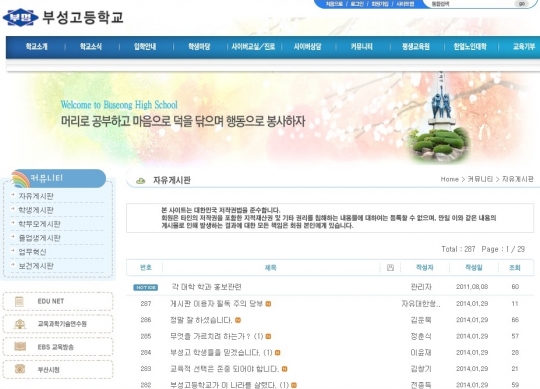Click the 조회 column header
The height and width of the screenshot is (389, 540).
(x=515, y=267)
